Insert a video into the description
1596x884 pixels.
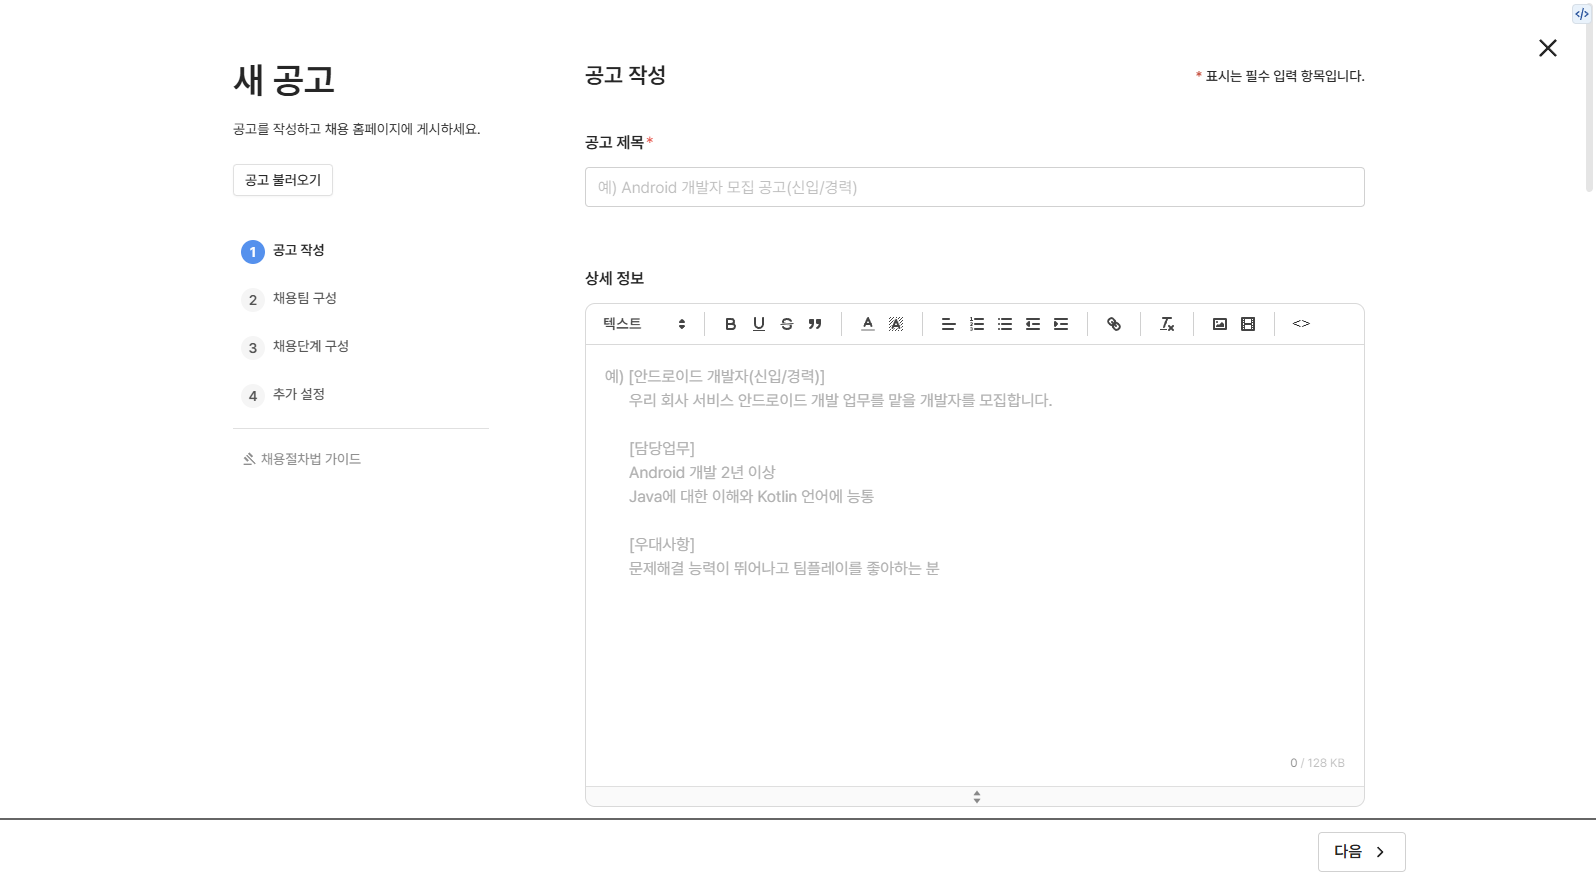[1247, 324]
